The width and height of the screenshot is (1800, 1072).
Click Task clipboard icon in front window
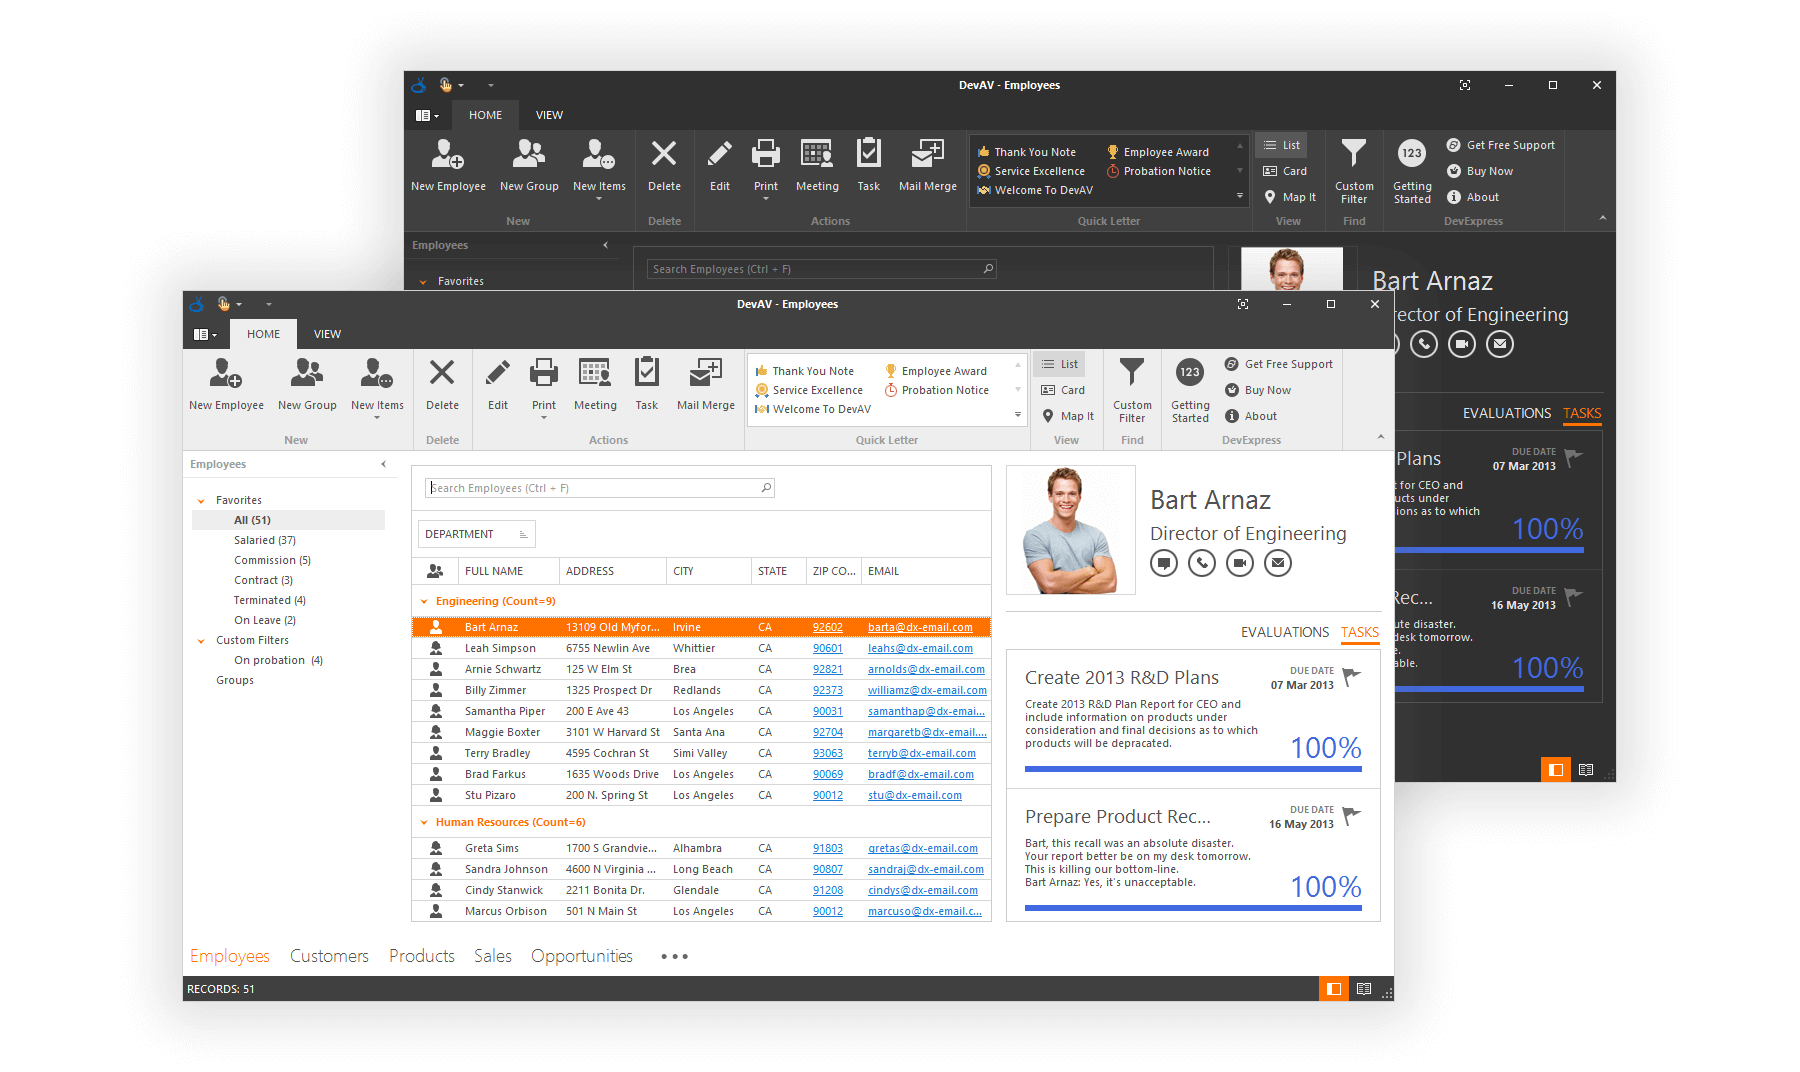(x=647, y=373)
